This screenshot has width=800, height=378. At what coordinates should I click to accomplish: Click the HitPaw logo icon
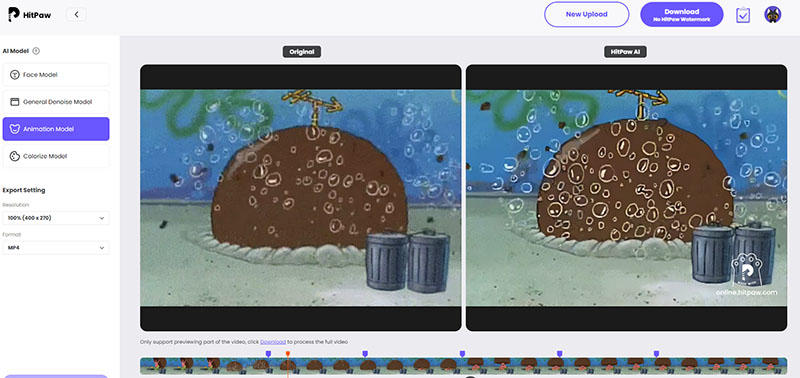[14, 14]
